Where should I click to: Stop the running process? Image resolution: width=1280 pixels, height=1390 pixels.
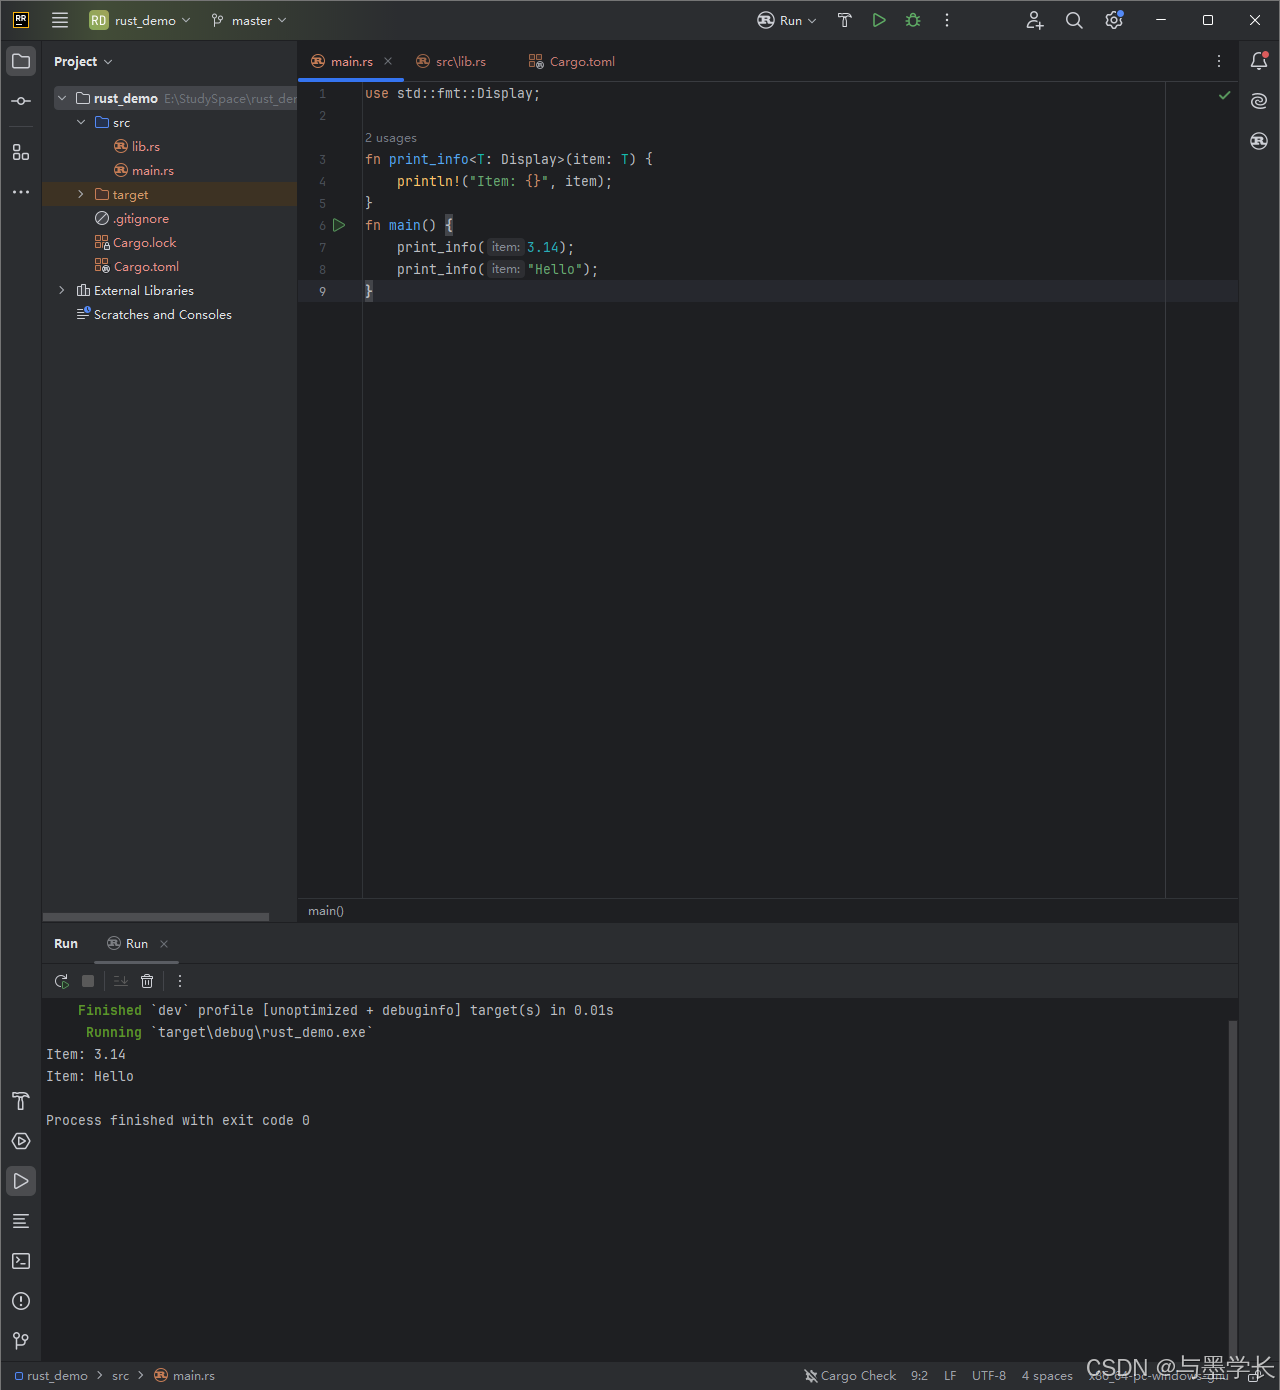[x=88, y=981]
